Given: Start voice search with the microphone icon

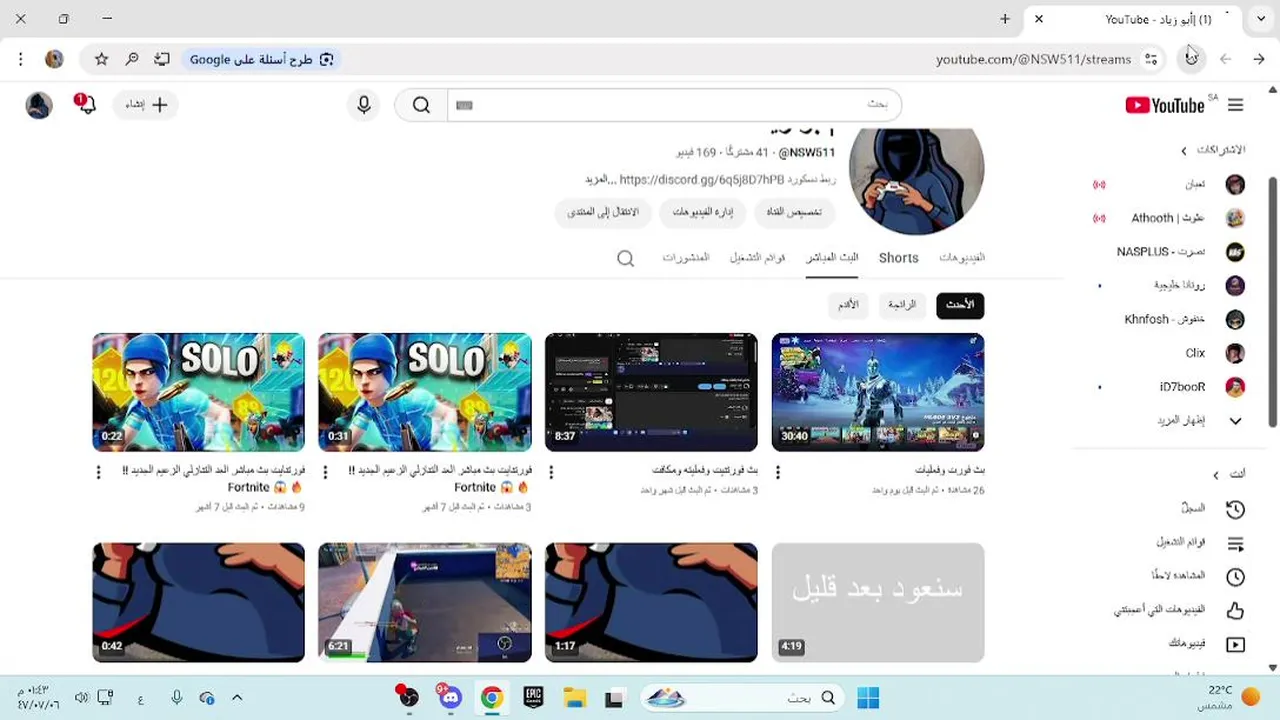Looking at the screenshot, I should tap(364, 105).
